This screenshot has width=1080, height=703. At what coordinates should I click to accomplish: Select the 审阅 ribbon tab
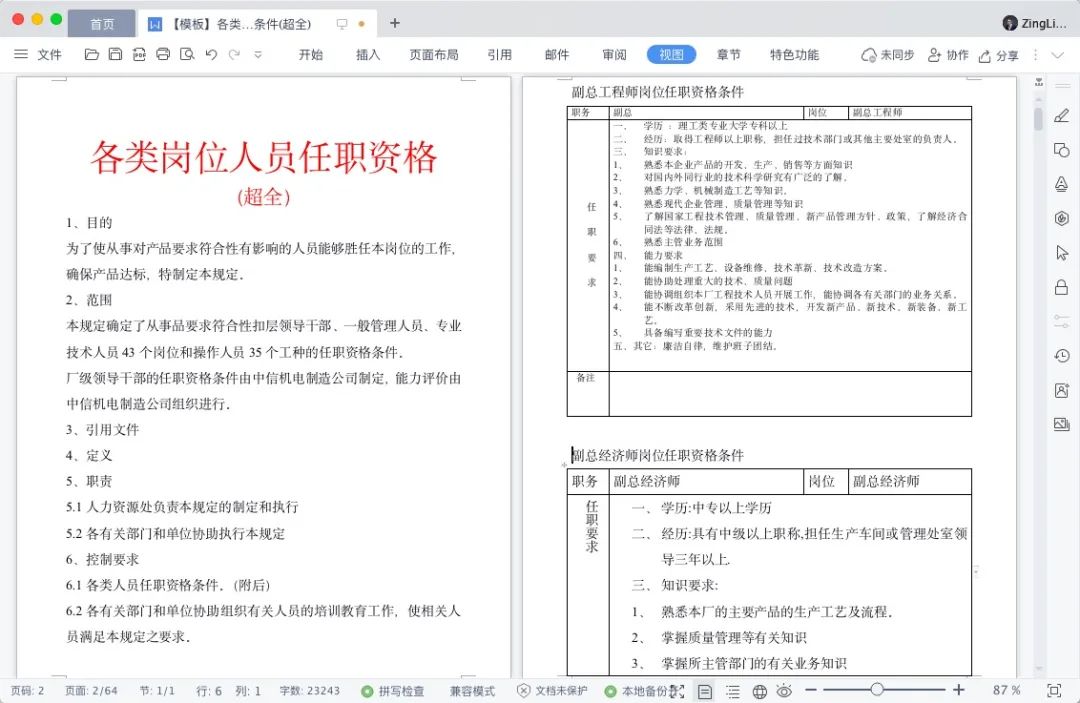pos(614,54)
